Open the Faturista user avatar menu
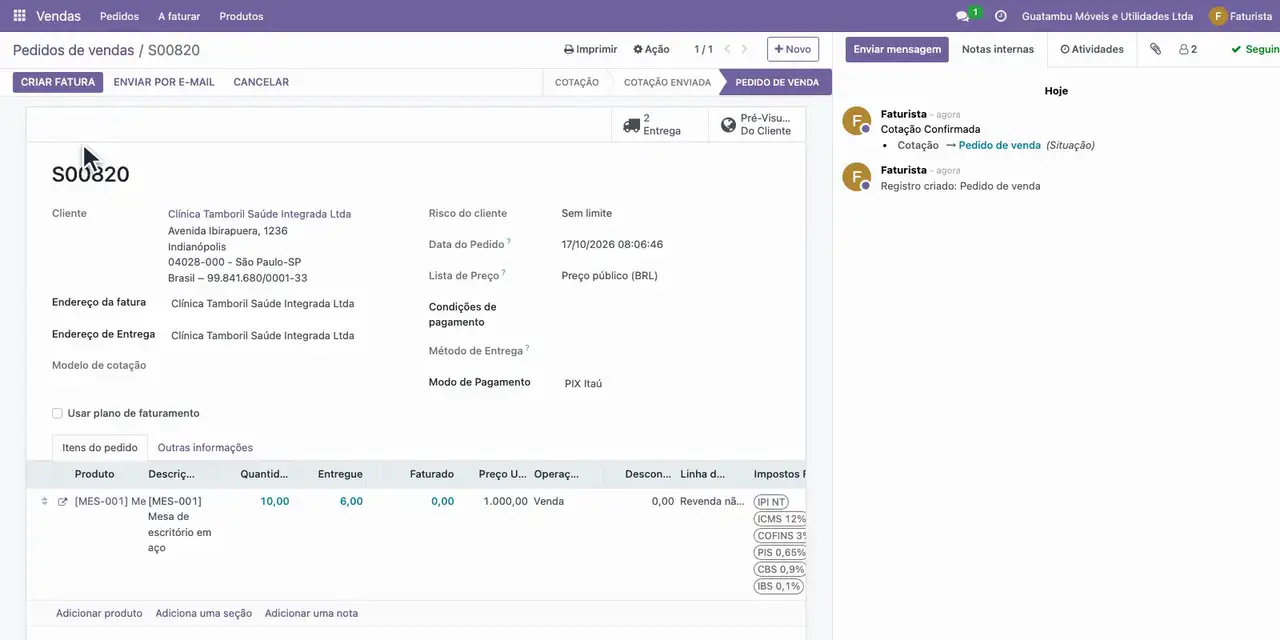 (1240, 16)
